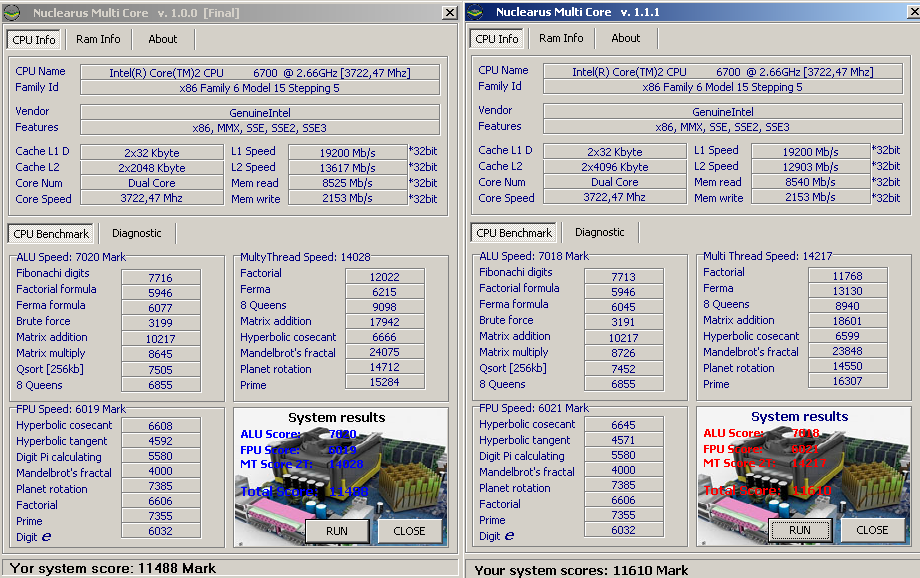Select CPU Benchmark tab in v. 1.1.1 window
Screen dimensions: 920x578
pyautogui.click(x=514, y=233)
